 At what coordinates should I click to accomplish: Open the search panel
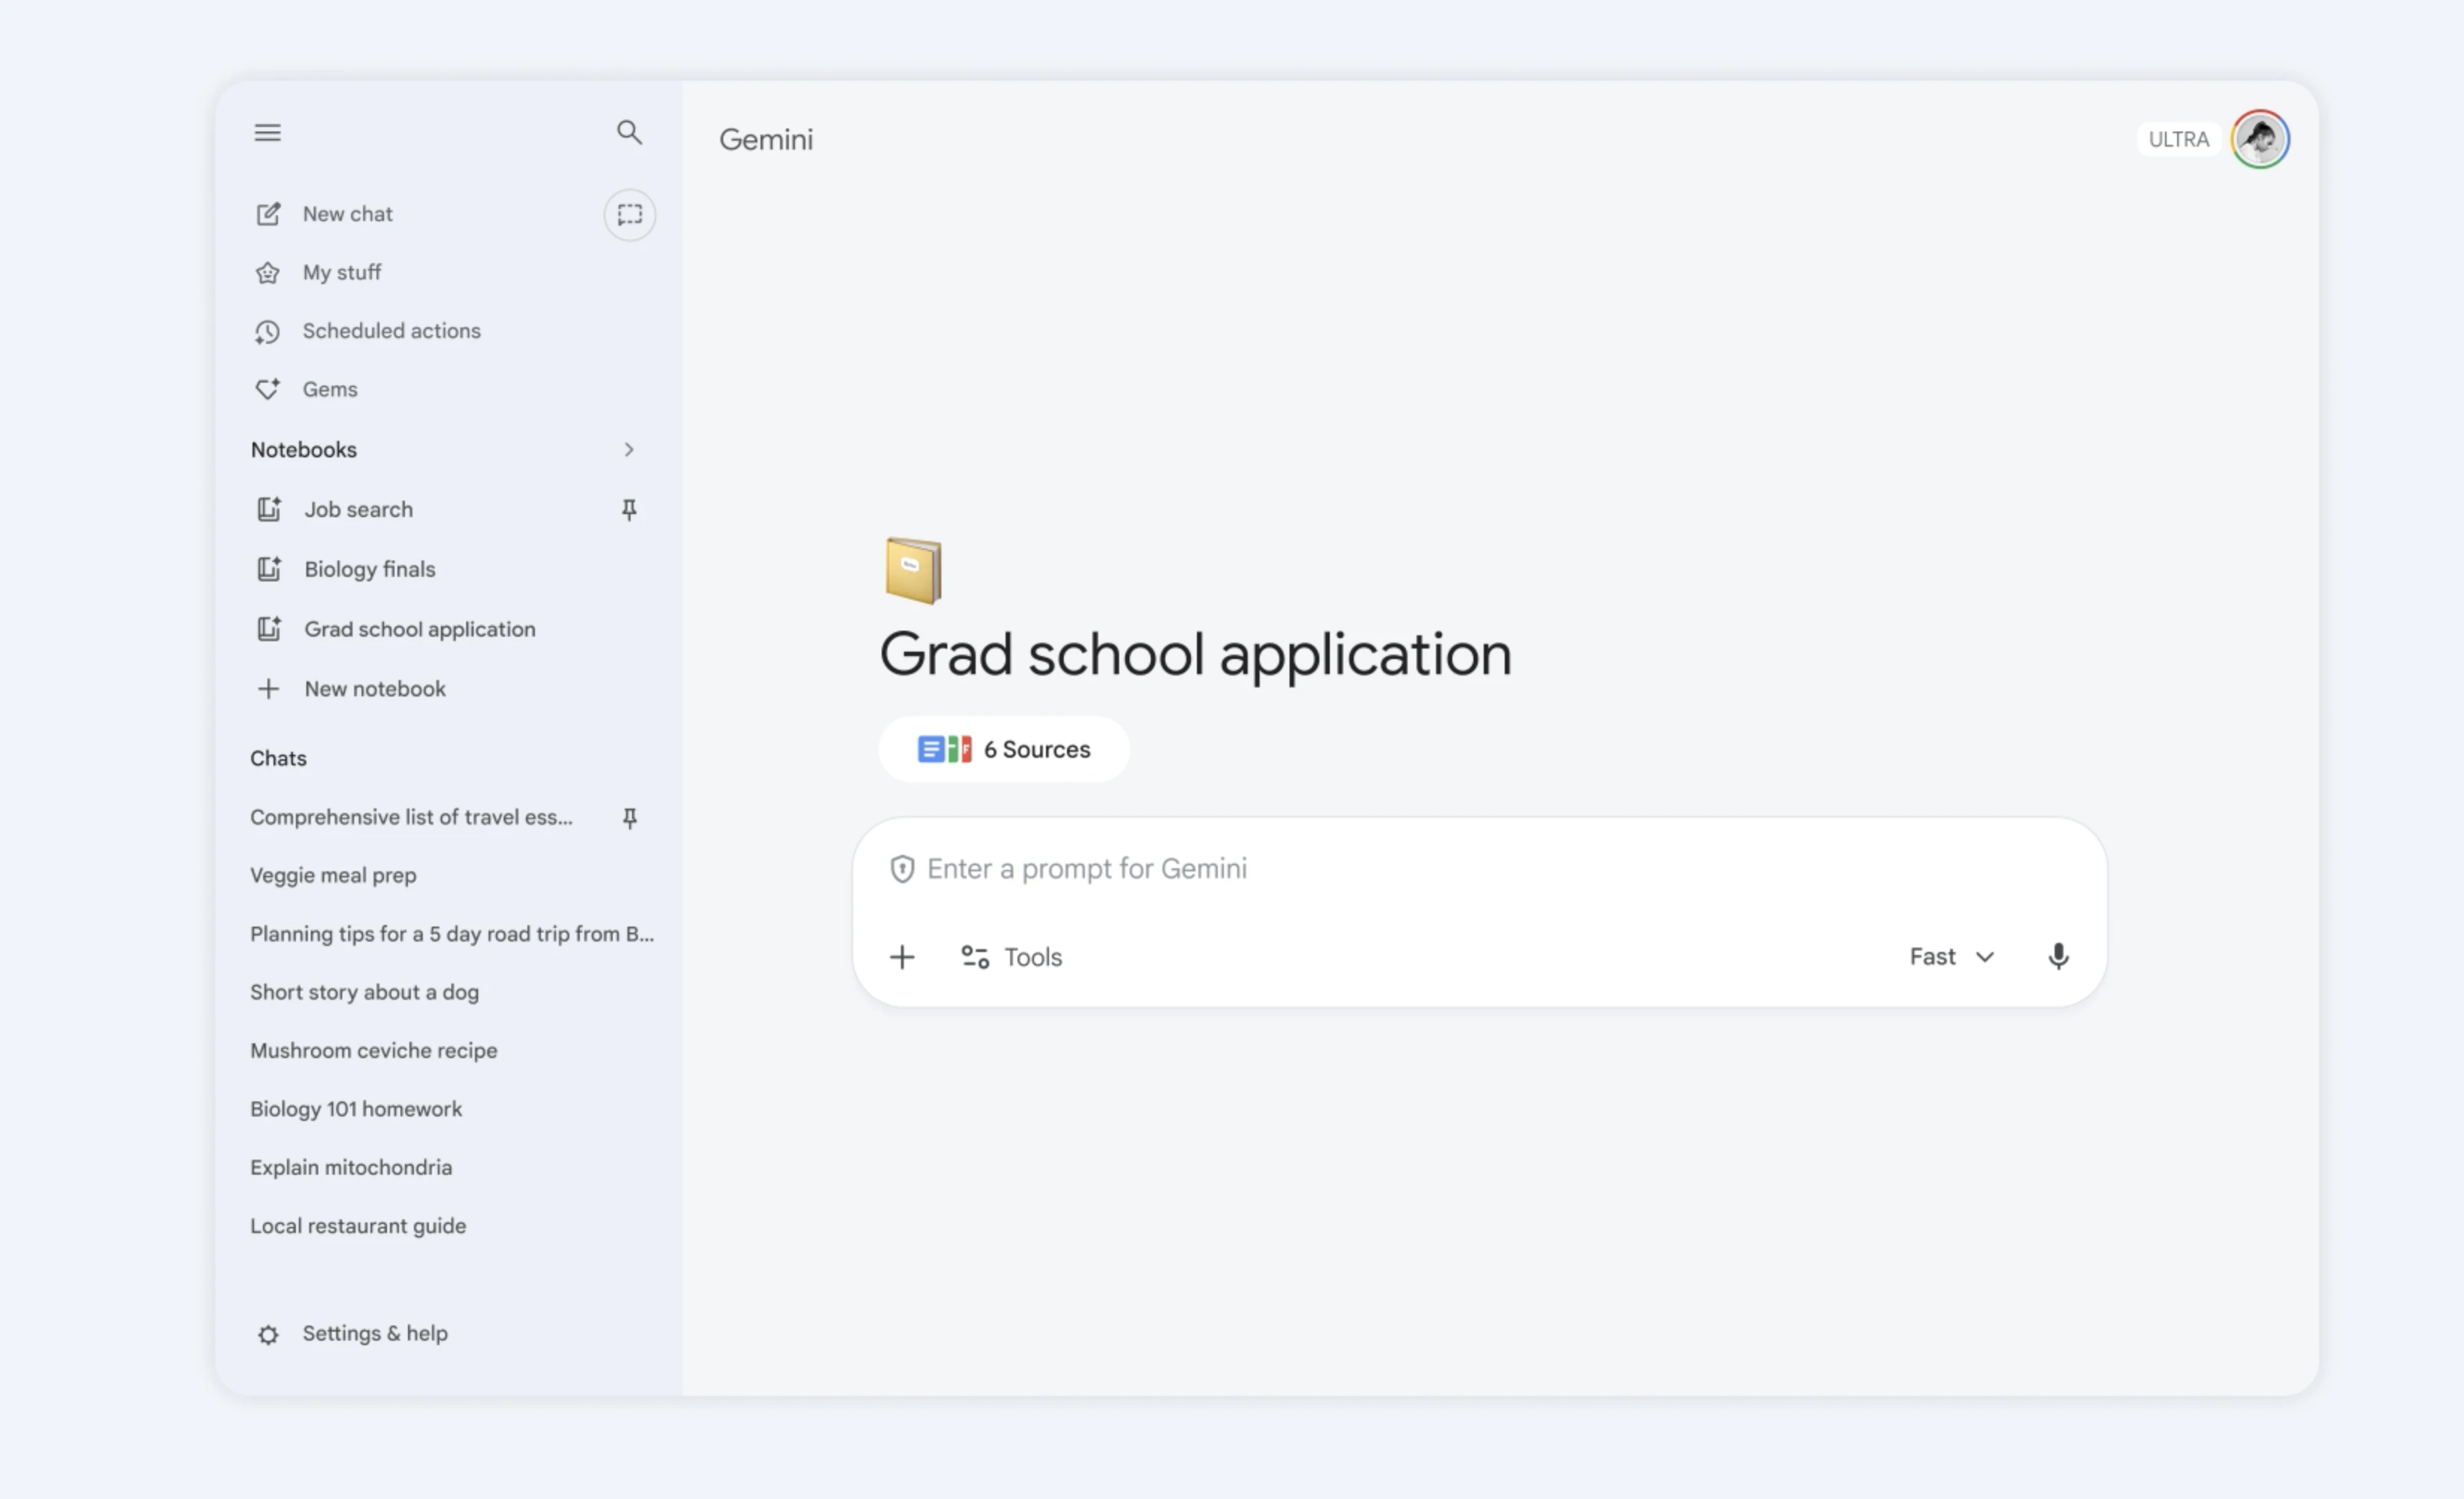(630, 132)
